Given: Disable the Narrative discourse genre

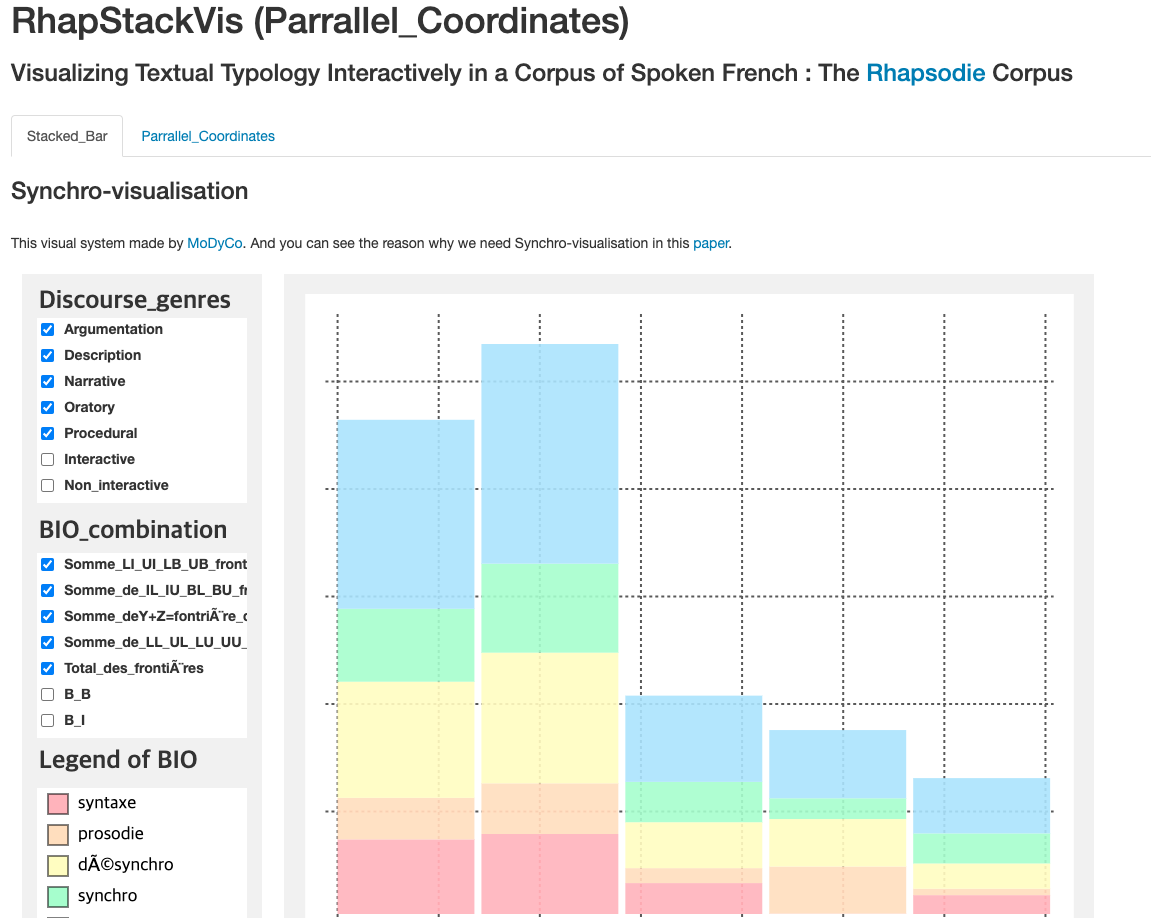Looking at the screenshot, I should 47,381.
